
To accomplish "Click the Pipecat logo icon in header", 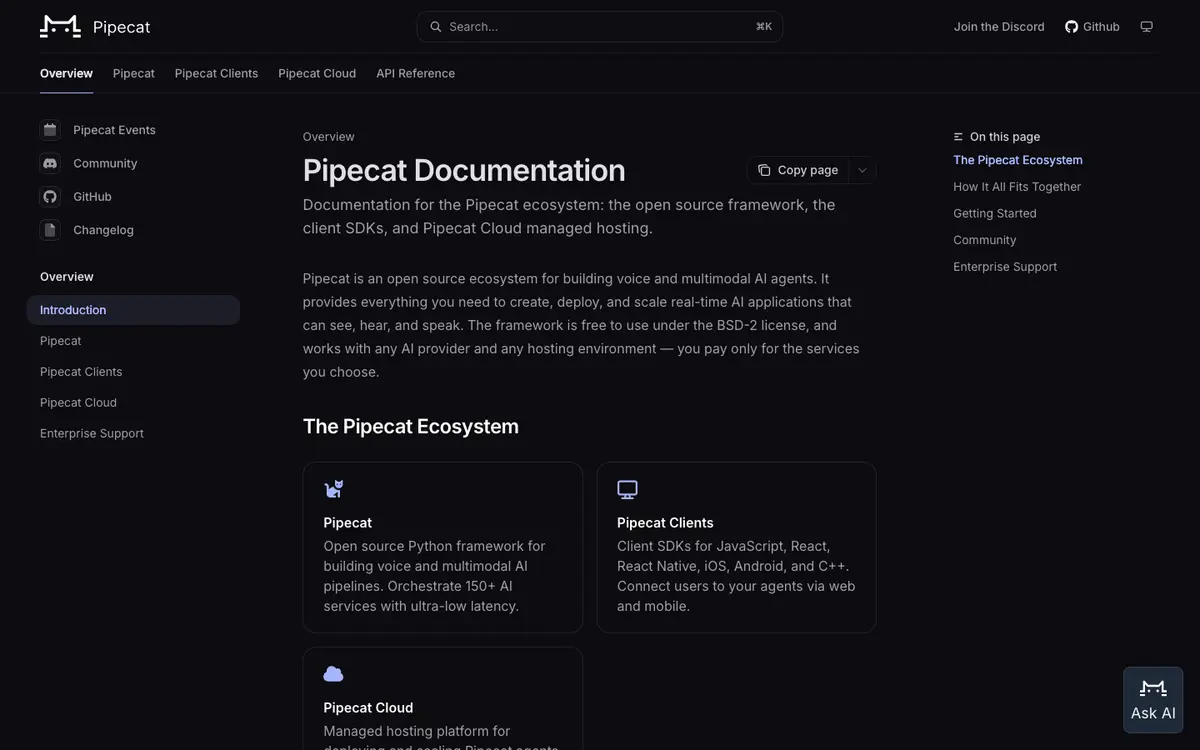I will [60, 27].
